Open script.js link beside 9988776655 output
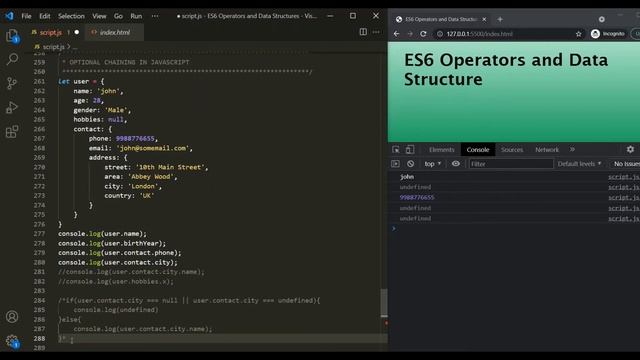Image resolution: width=640 pixels, height=360 pixels. tap(624, 198)
